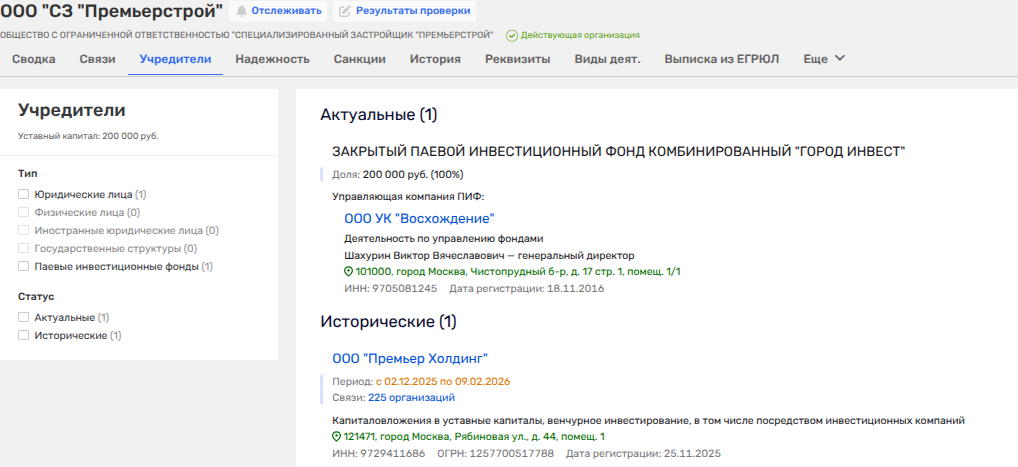Click Дата регистрации: 25.11.2025

click(x=643, y=453)
